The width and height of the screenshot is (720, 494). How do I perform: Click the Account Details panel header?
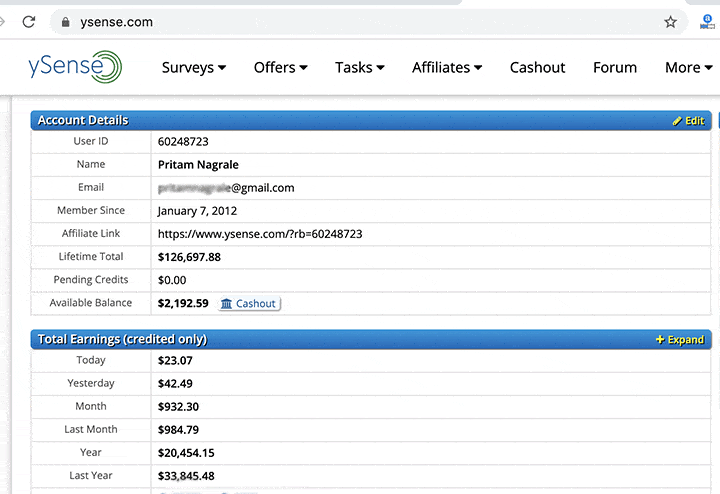click(371, 120)
